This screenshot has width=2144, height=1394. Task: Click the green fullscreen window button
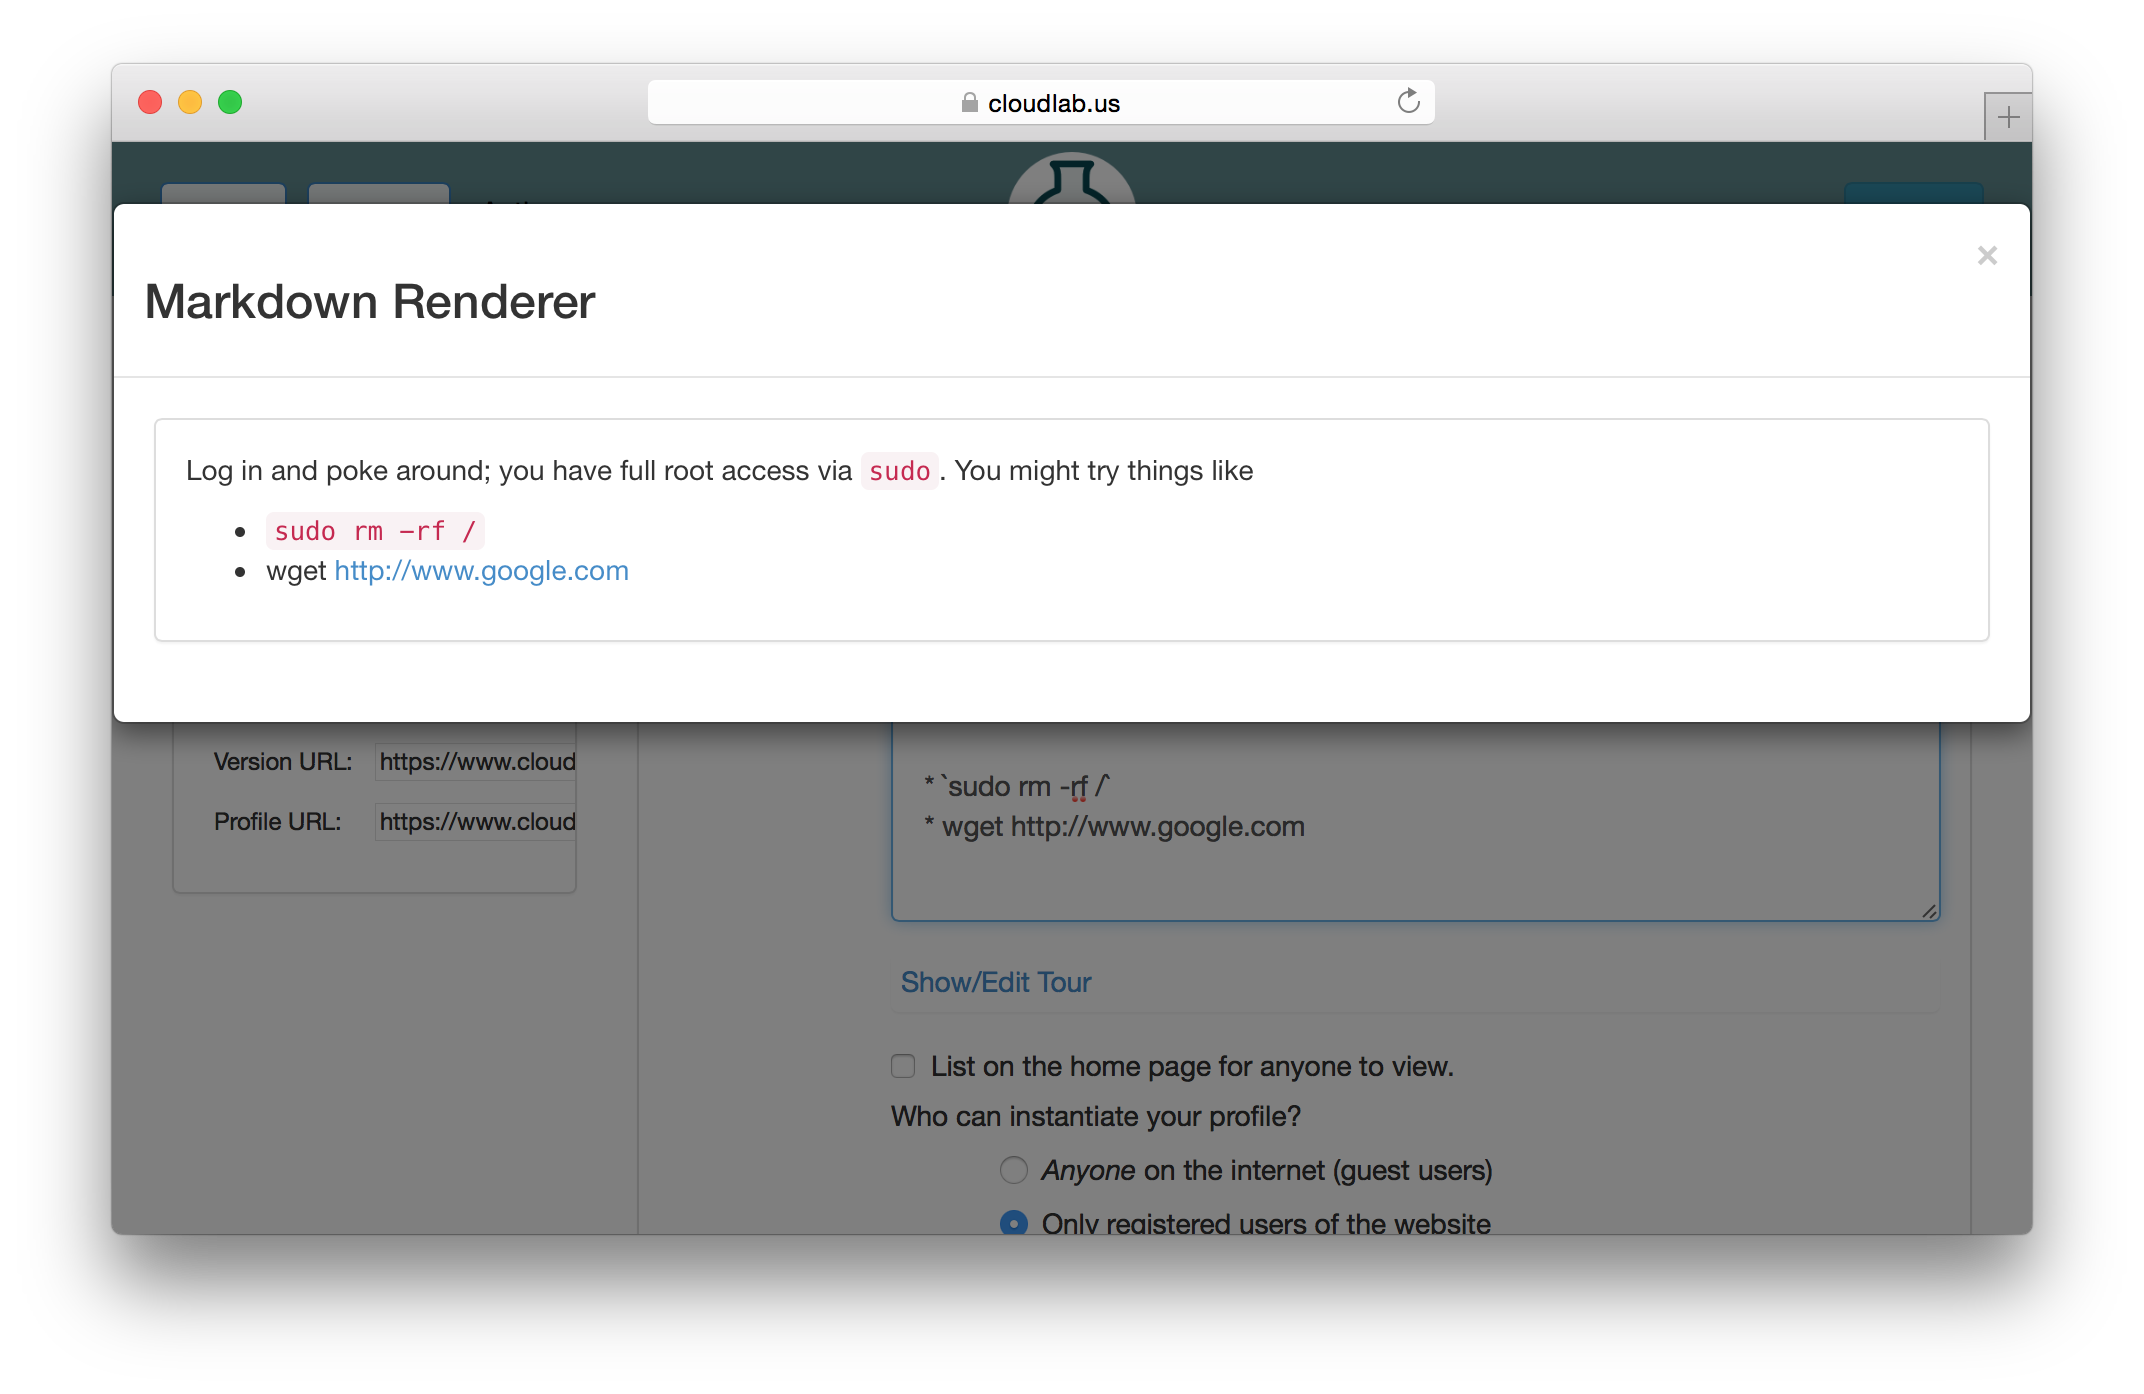click(230, 102)
